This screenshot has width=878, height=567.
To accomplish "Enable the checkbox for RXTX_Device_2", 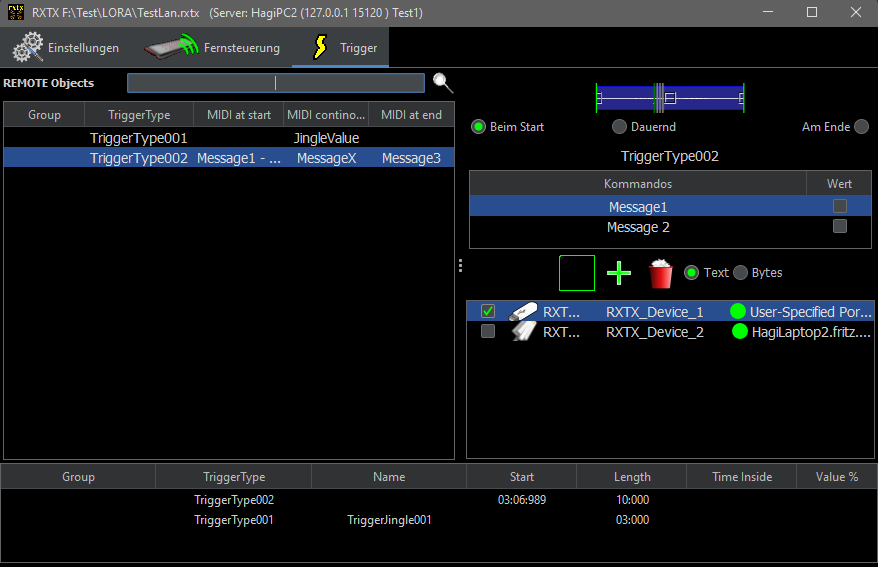I will pyautogui.click(x=488, y=332).
